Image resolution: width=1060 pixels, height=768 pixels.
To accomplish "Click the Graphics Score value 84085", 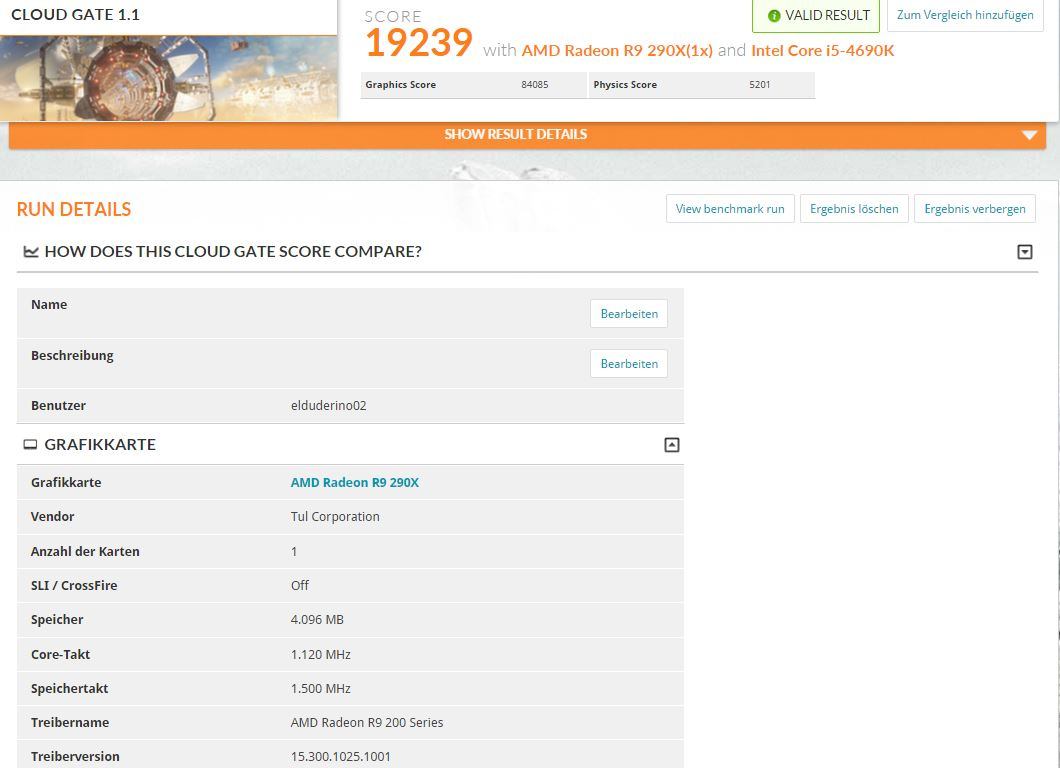I will pyautogui.click(x=535, y=85).
